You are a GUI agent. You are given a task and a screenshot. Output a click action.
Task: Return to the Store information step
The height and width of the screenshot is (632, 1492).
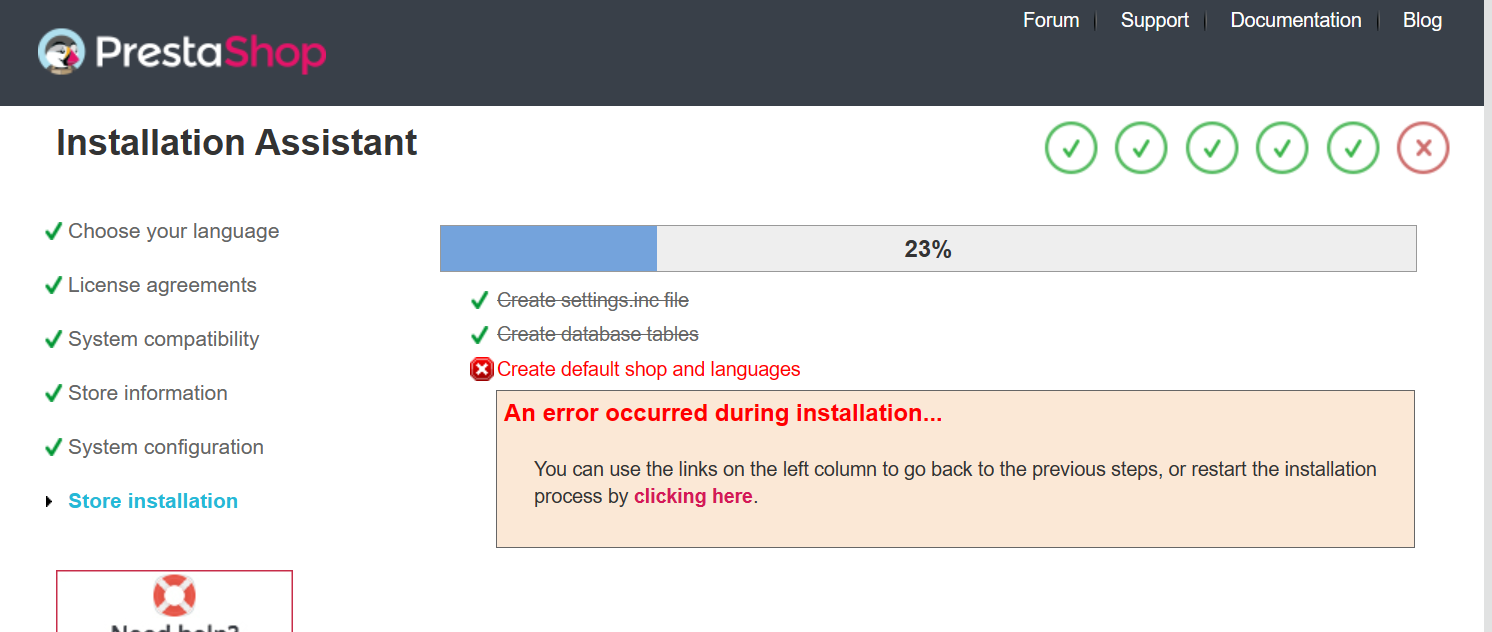tap(147, 393)
